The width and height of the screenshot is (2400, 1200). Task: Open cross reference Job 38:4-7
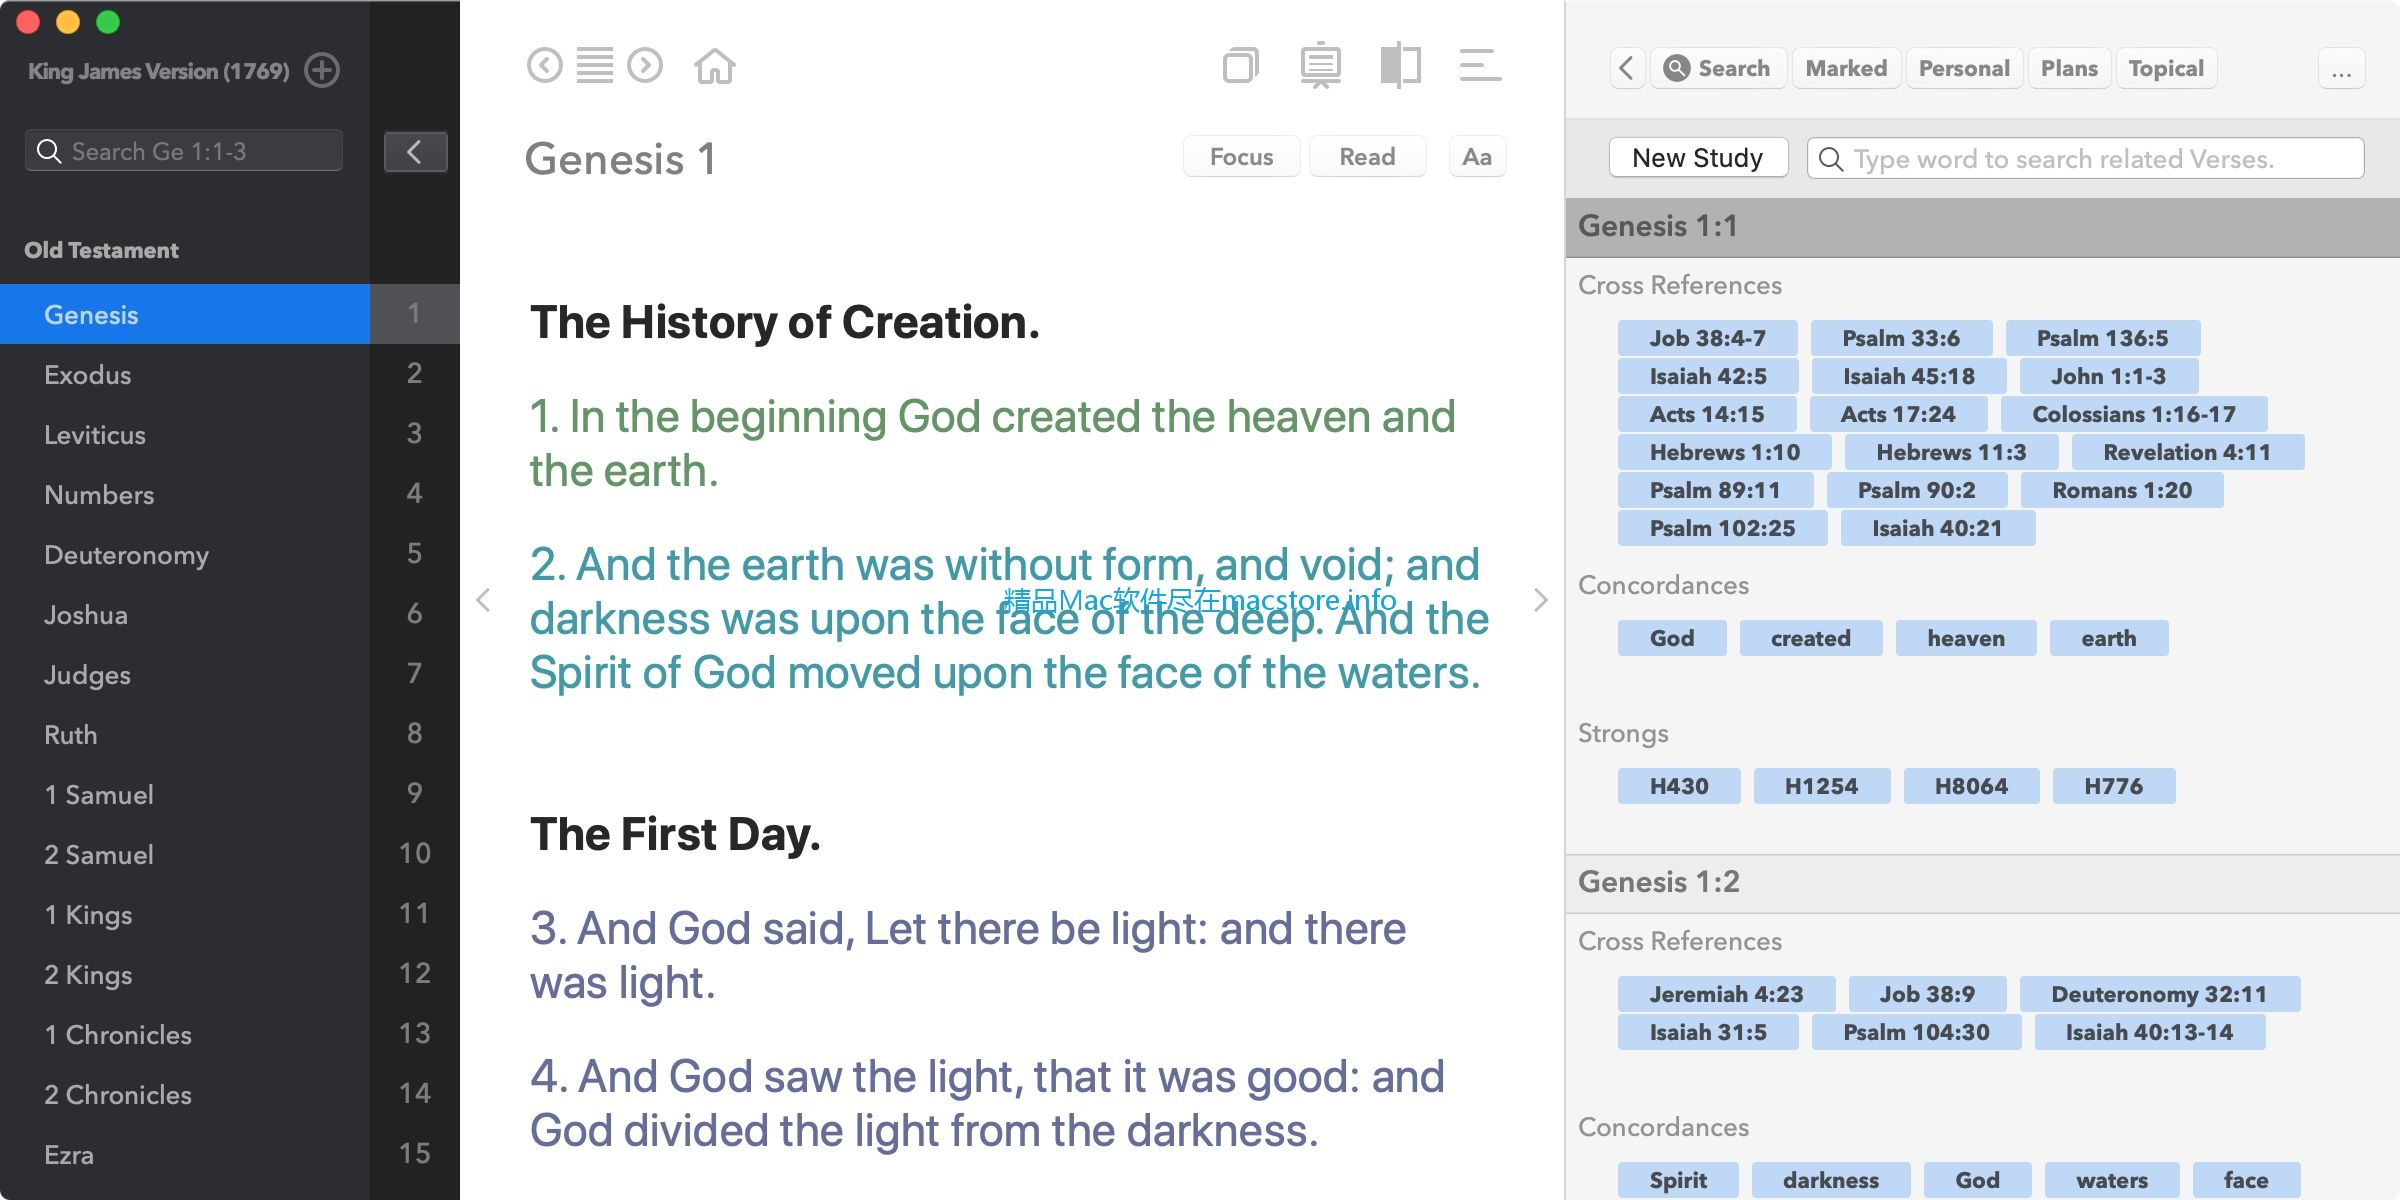[1707, 338]
